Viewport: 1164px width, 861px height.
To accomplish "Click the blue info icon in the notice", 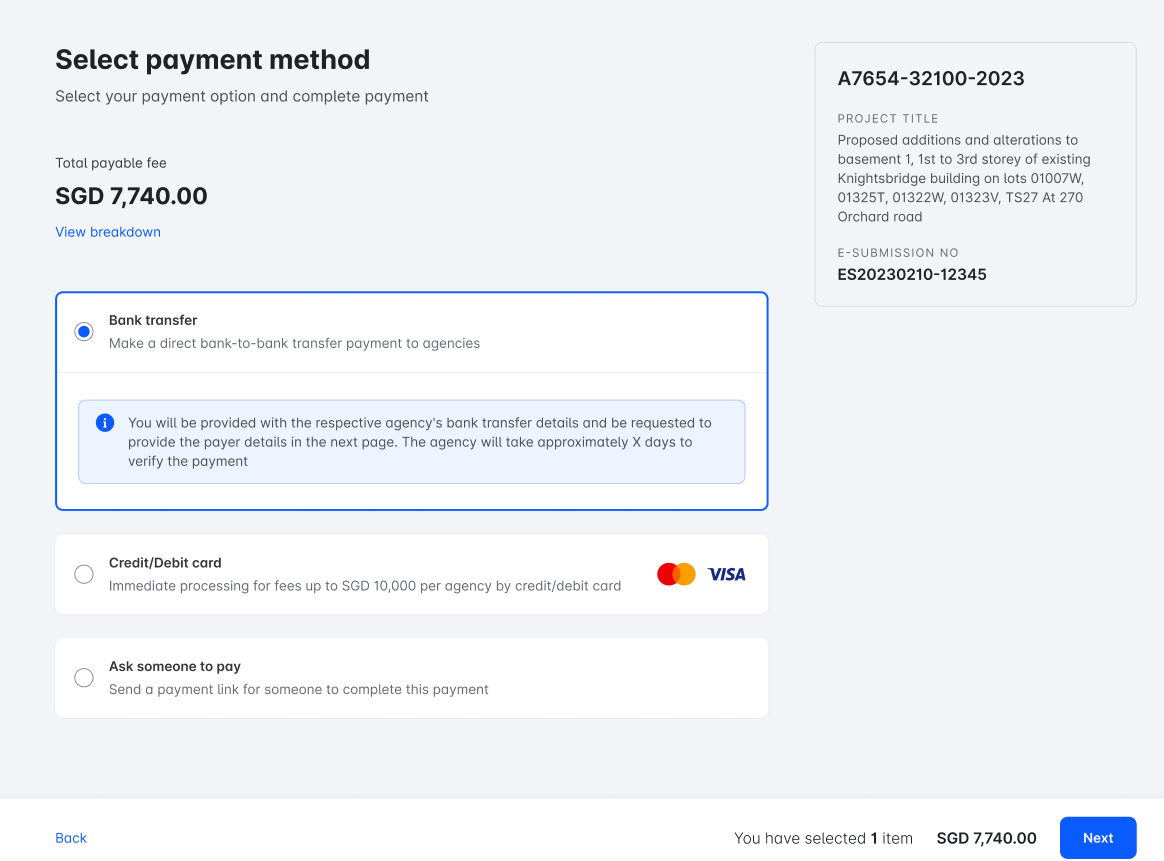I will (105, 423).
